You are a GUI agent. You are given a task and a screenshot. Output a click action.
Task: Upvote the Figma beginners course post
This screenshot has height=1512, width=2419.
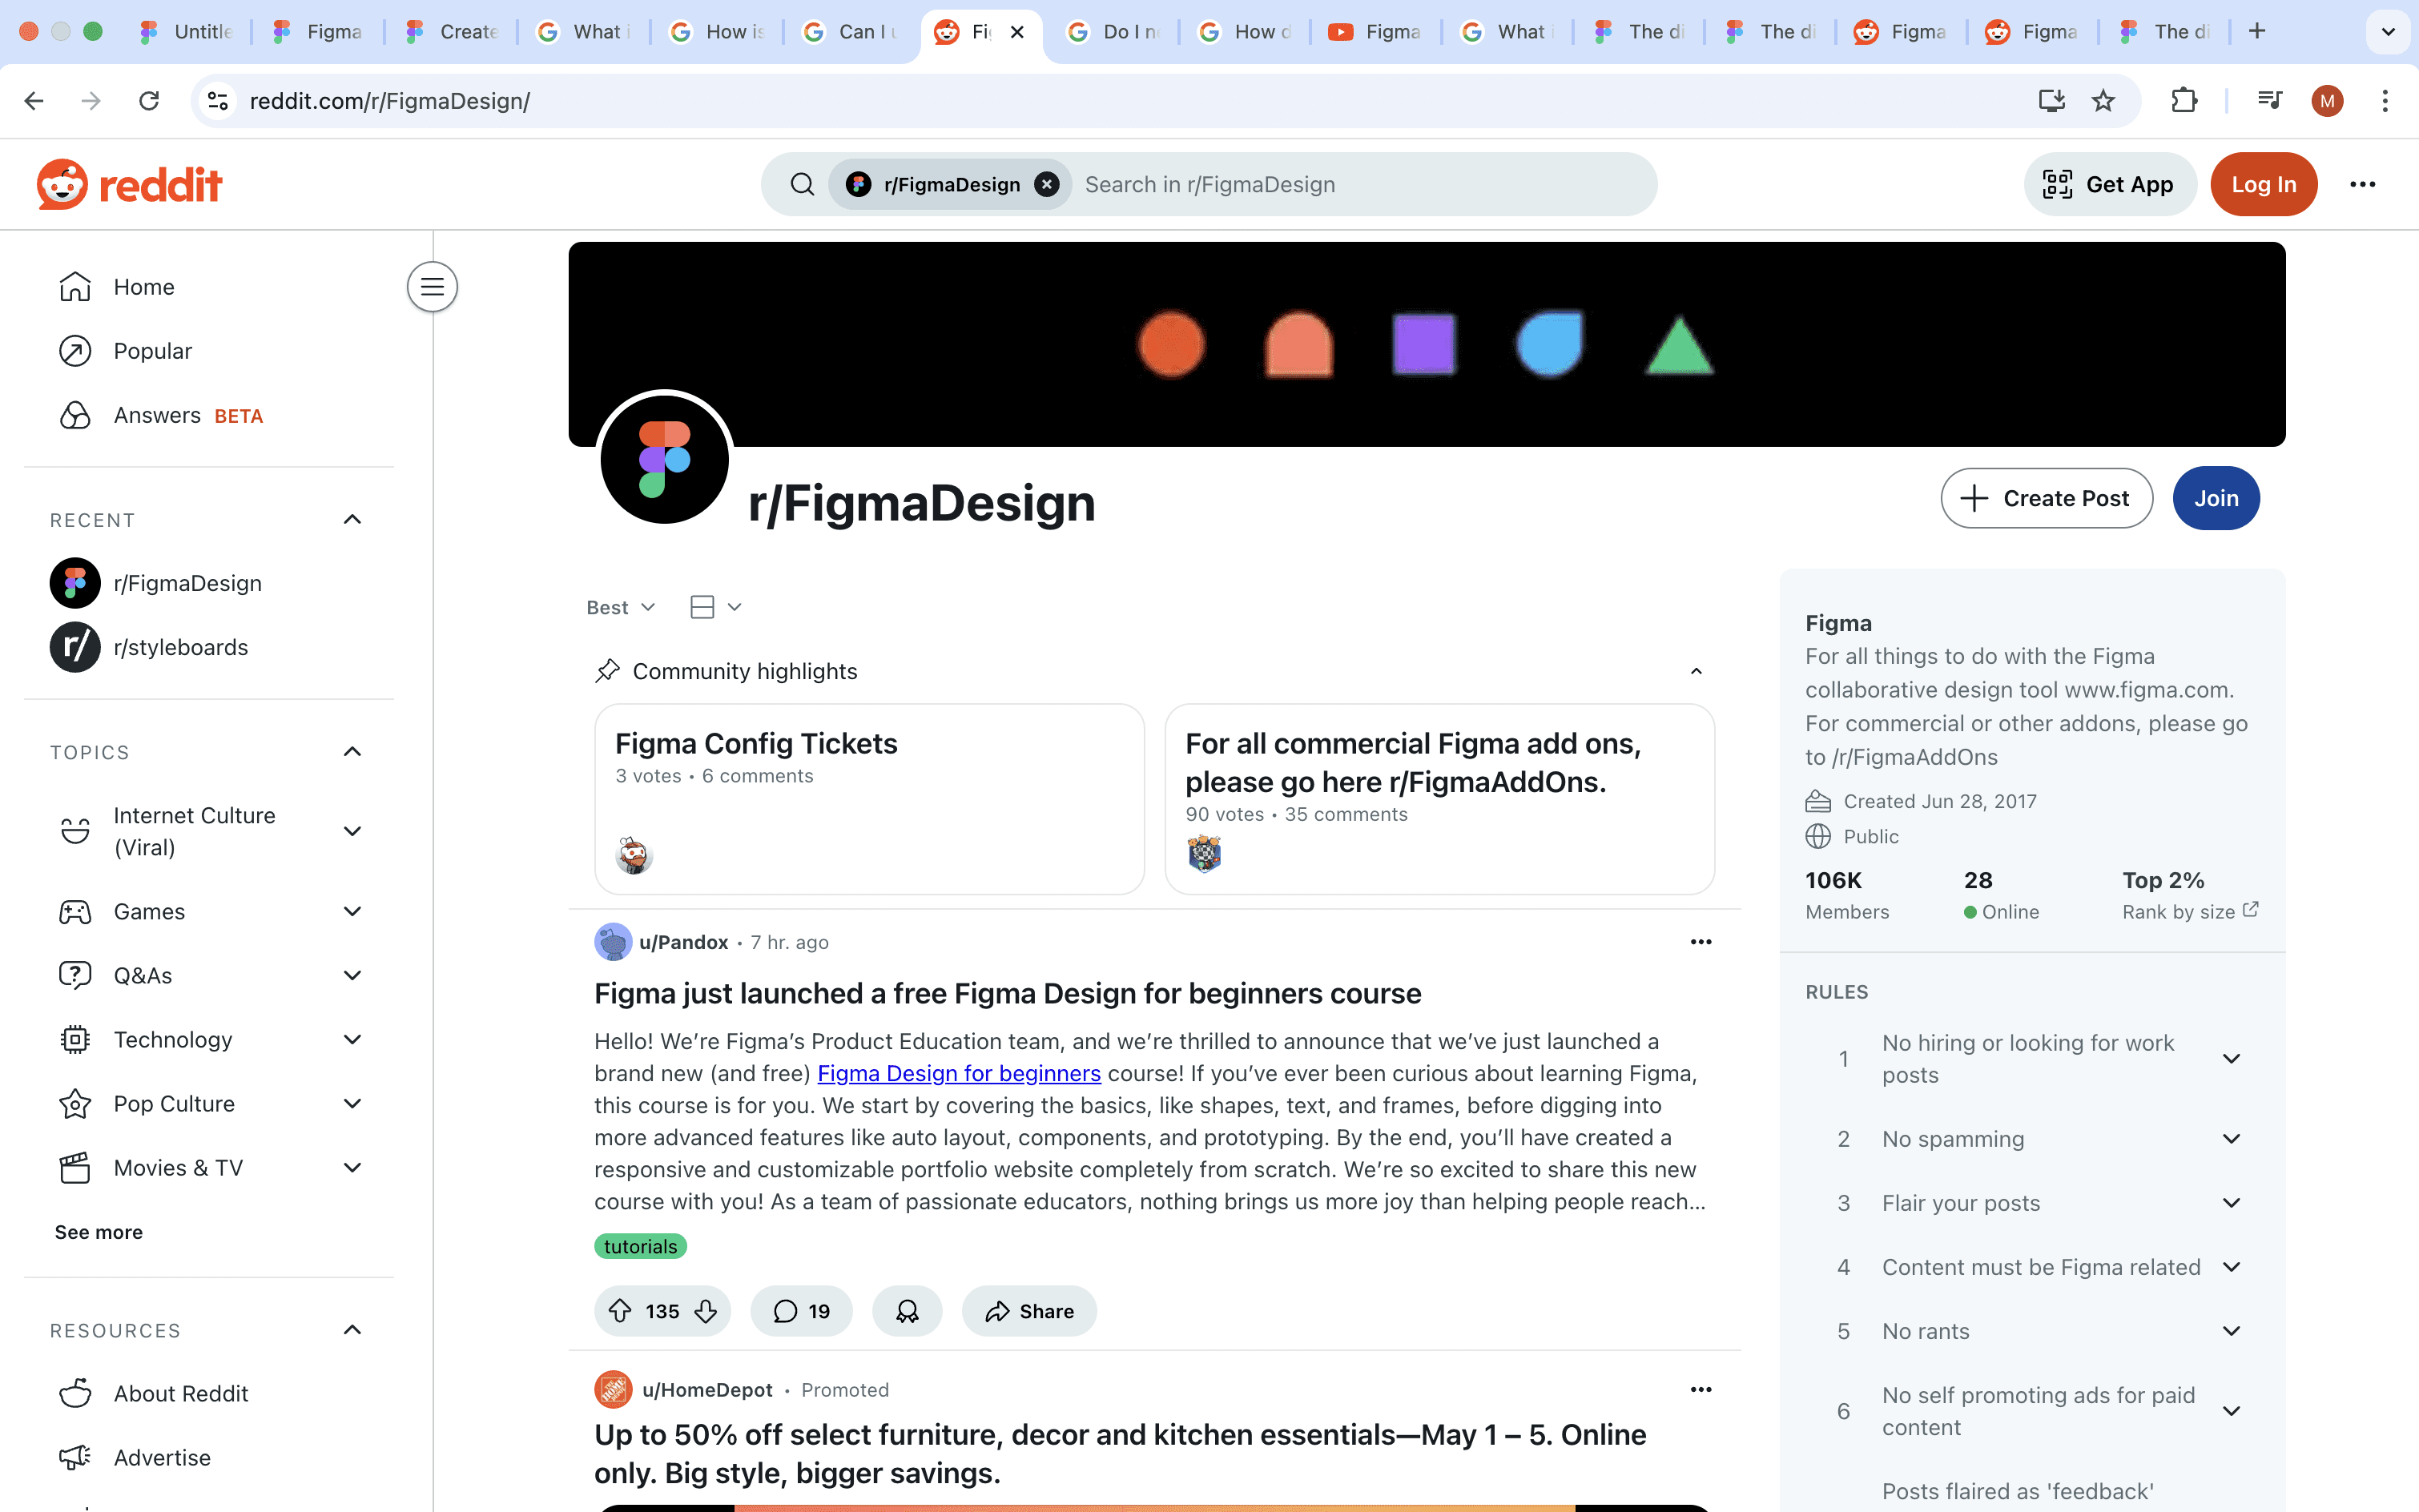coord(620,1311)
